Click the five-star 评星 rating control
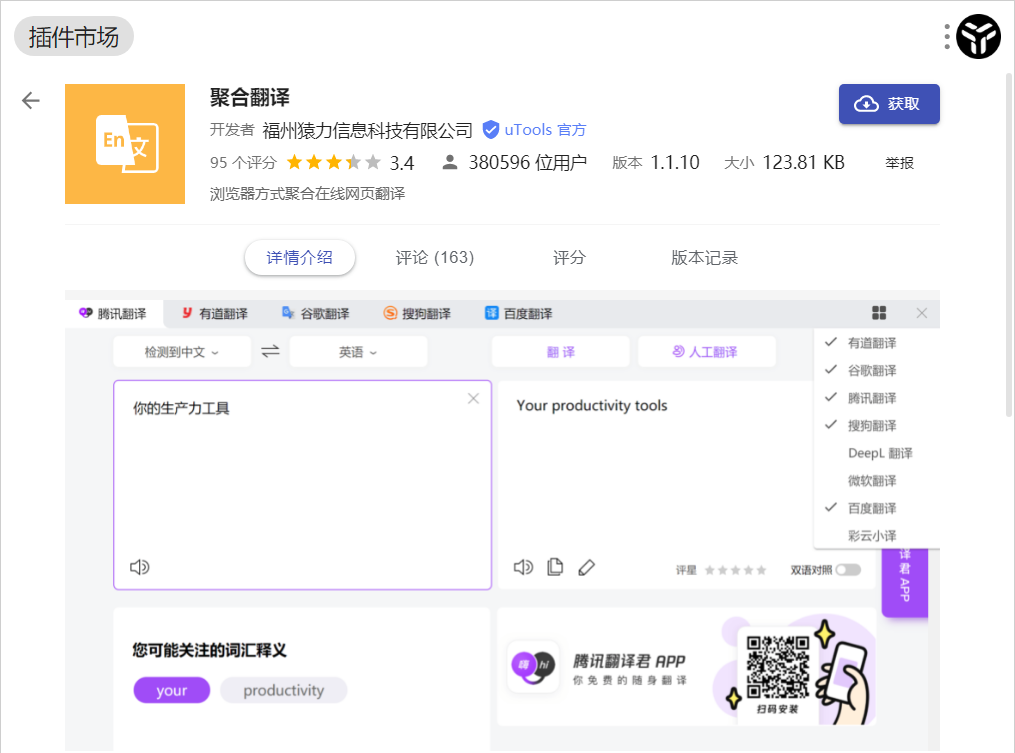Image resolution: width=1015 pixels, height=753 pixels. [735, 570]
